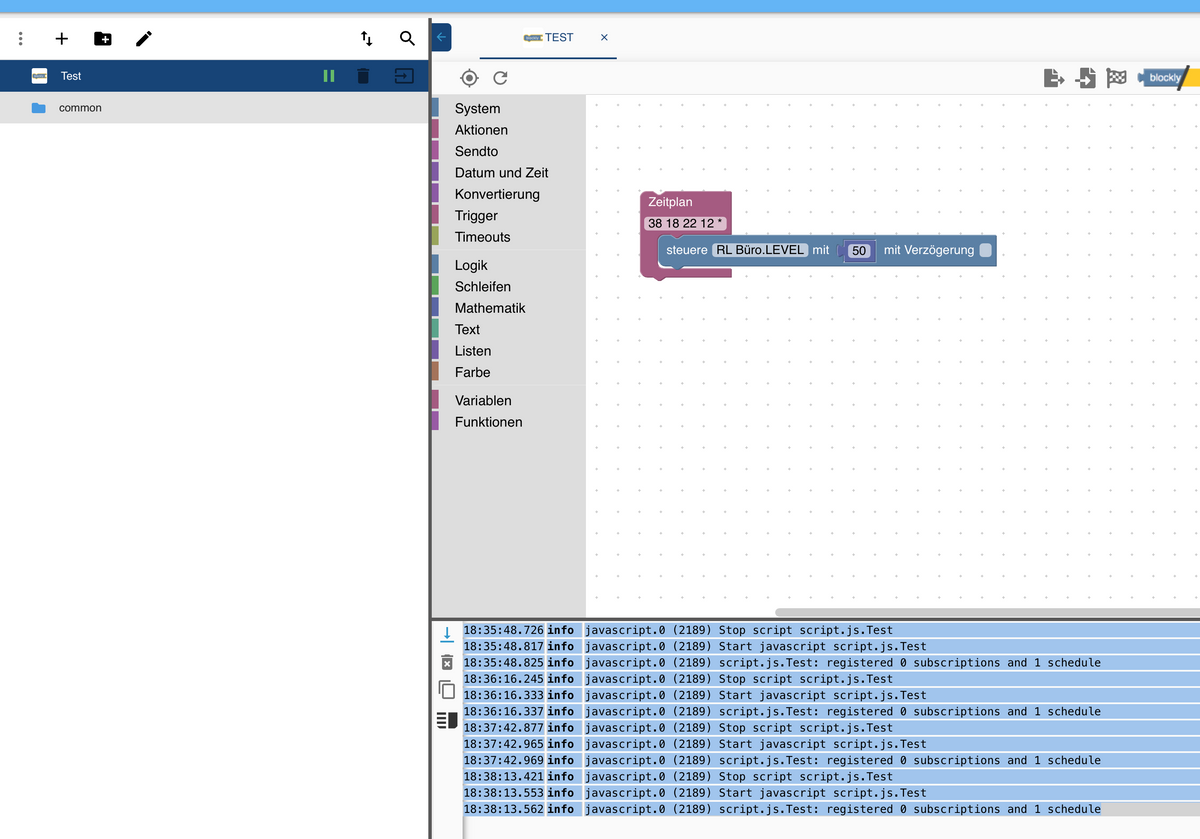Screen dimensions: 1200x839
Task: Click the pencil edit icon
Action: (x=144, y=39)
